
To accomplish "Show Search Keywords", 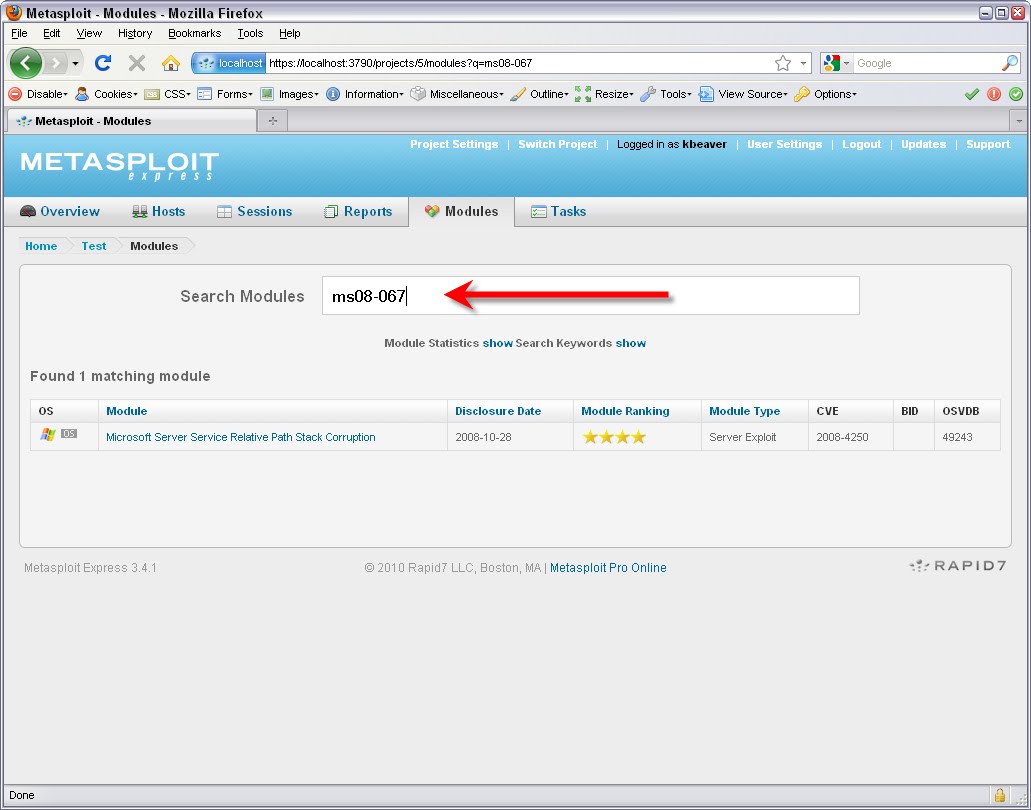I will click(631, 343).
